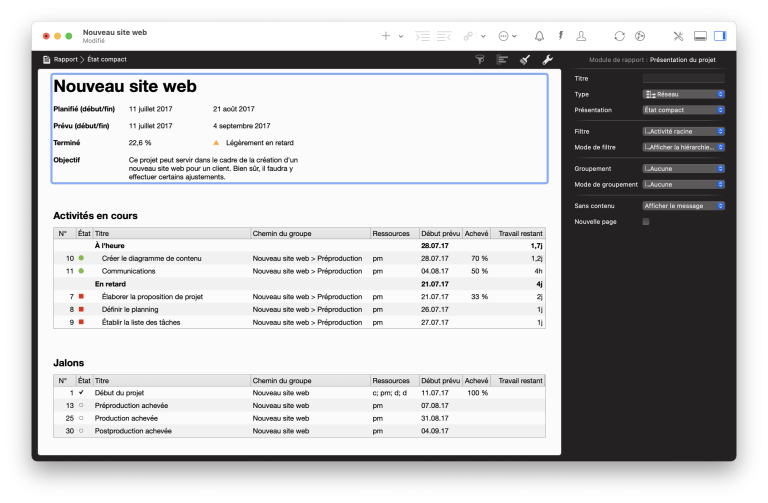Click the 22,6 % Terminé value

point(140,143)
